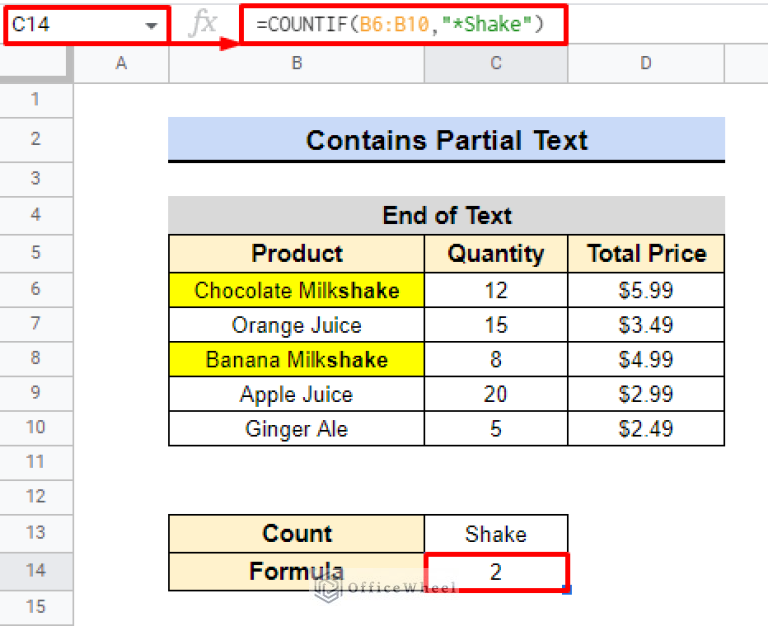Select column B header
Image resolution: width=768 pixels, height=626 pixels.
(x=296, y=63)
